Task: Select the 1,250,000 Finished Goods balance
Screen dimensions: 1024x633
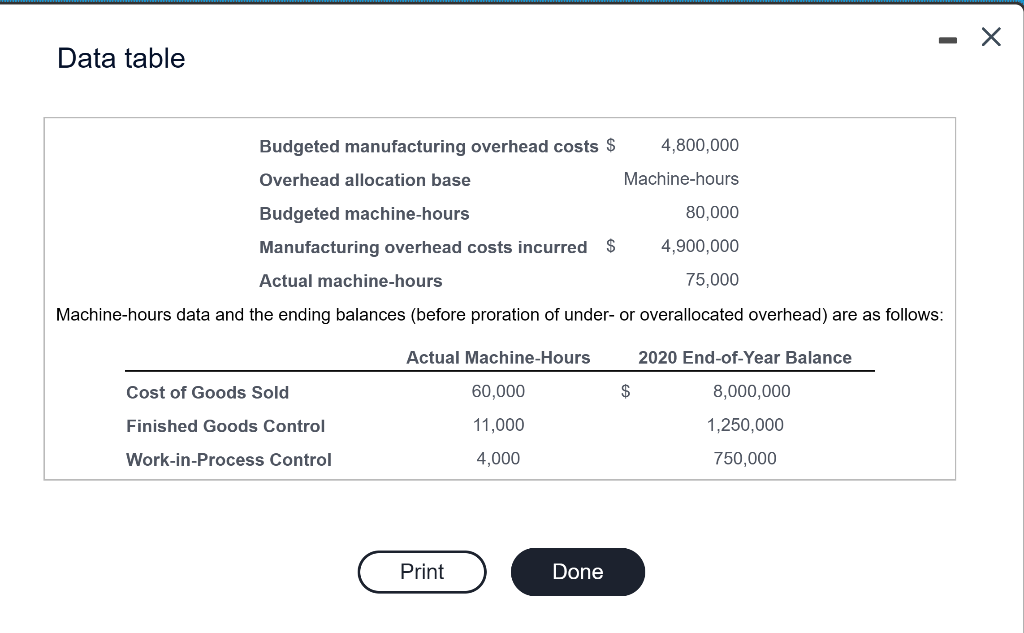Action: pos(744,425)
